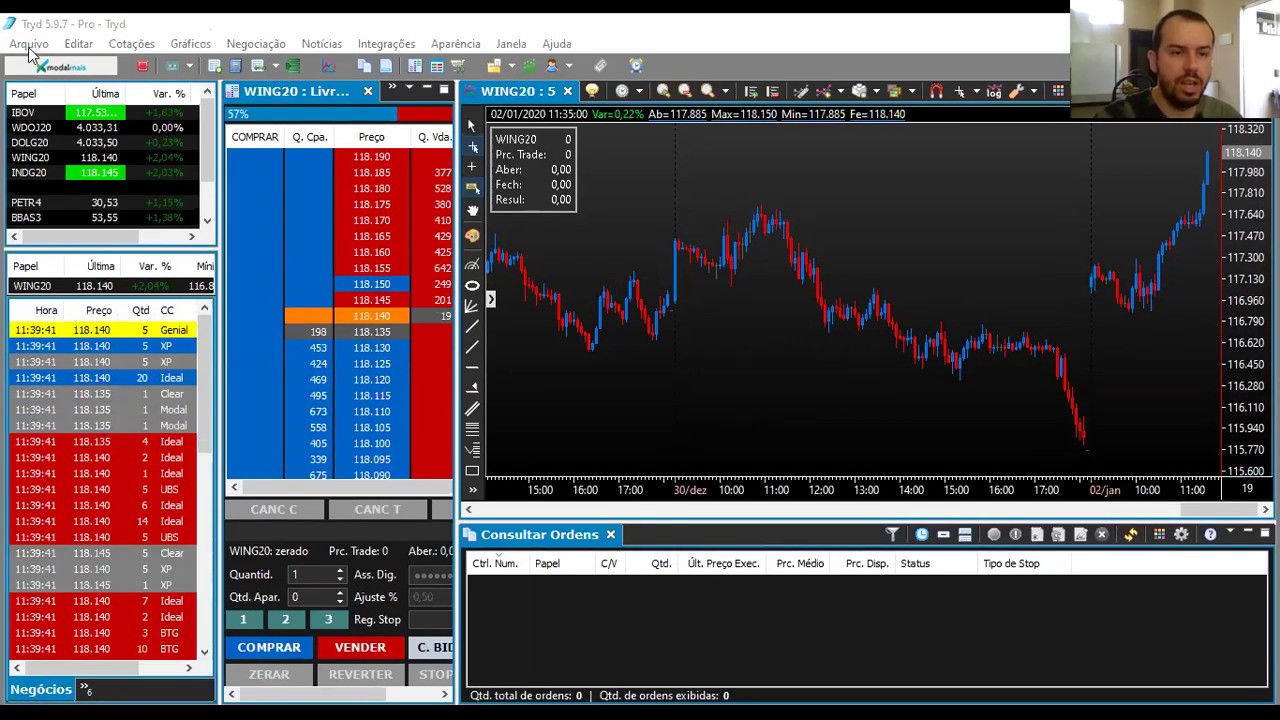The image size is (1280, 720).
Task: Click the red stop icon in main toolbar
Action: 142,66
